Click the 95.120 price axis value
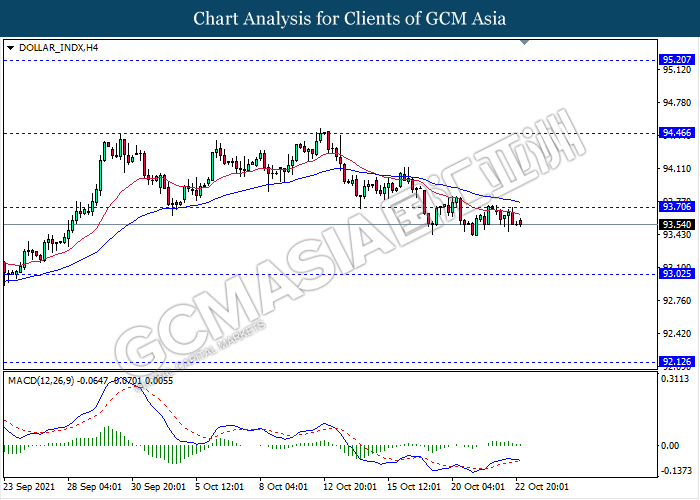Image resolution: width=700 pixels, height=500 pixels. (676, 70)
